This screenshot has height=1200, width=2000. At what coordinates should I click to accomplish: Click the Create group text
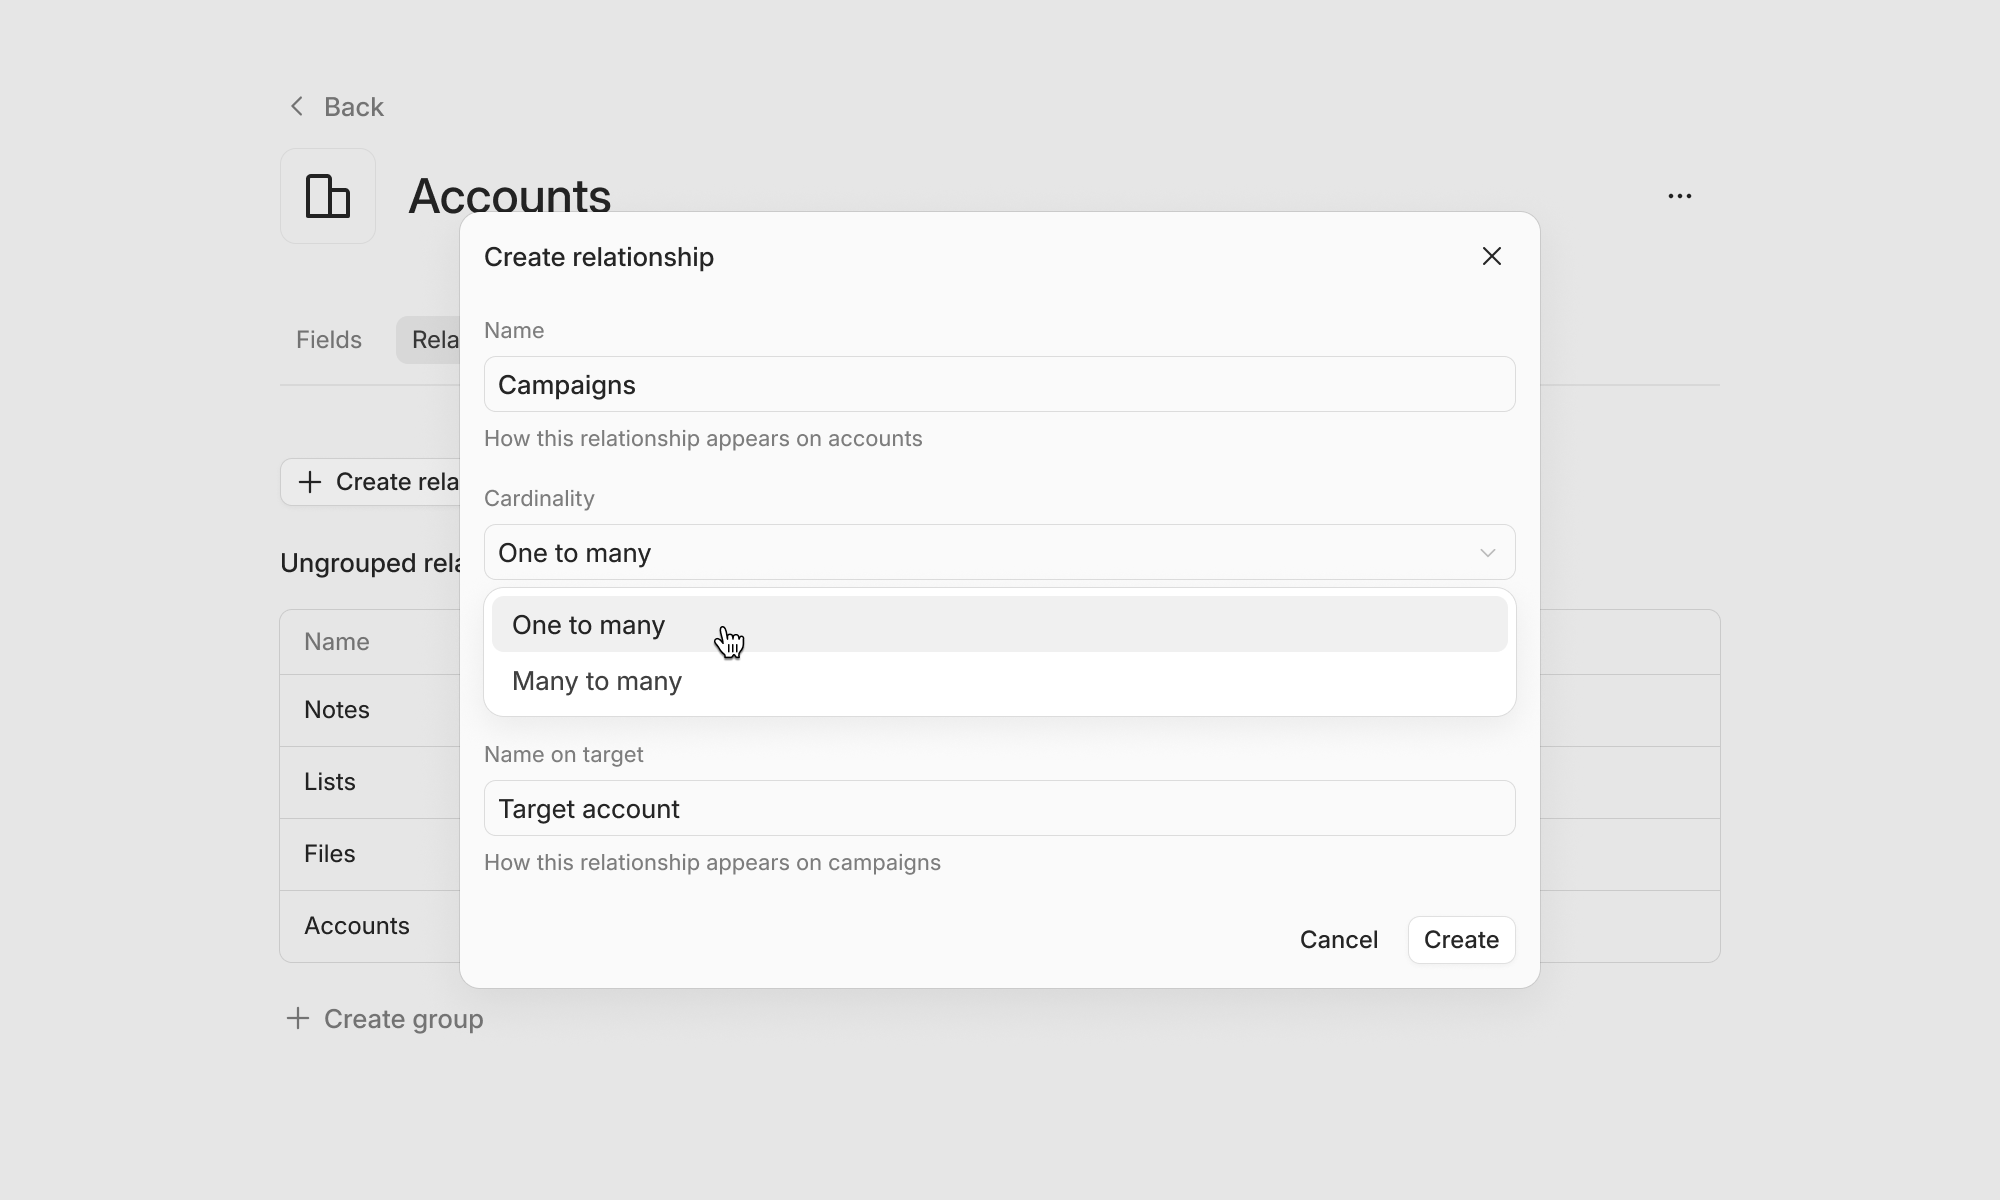[x=403, y=1019]
